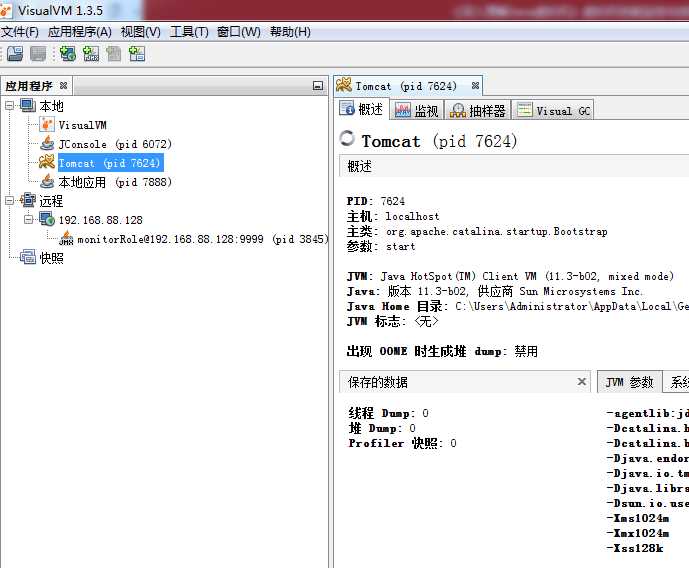Select the 192.168.88.128 host node
This screenshot has width=689, height=568.
[101, 220]
